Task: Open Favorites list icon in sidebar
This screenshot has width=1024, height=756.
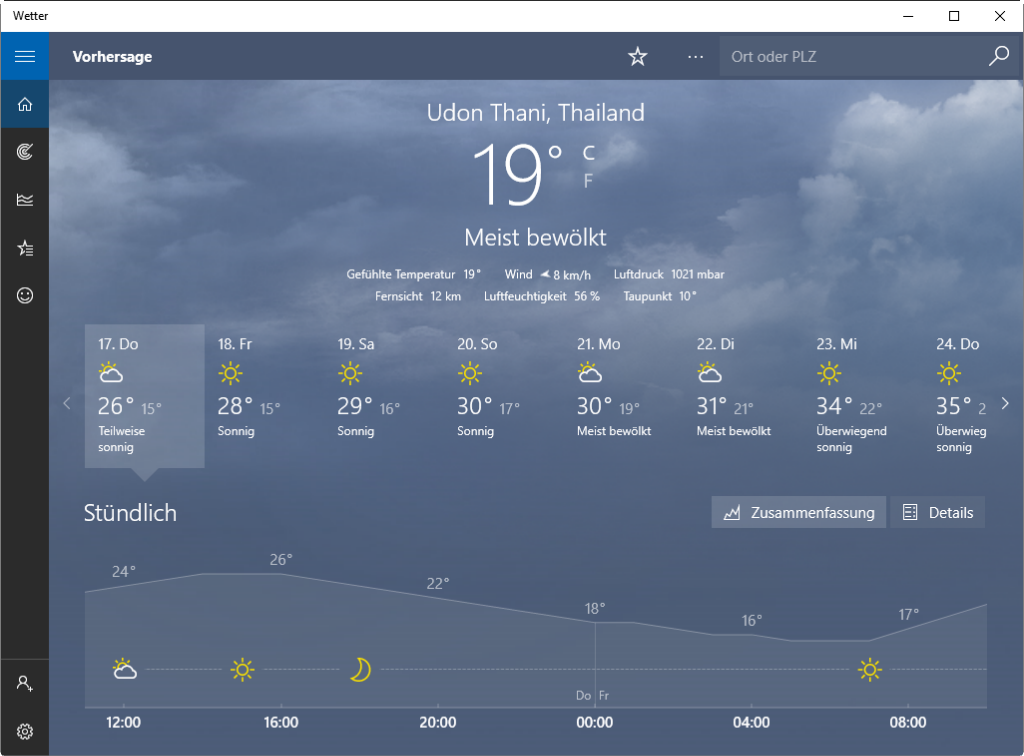Action: point(25,248)
